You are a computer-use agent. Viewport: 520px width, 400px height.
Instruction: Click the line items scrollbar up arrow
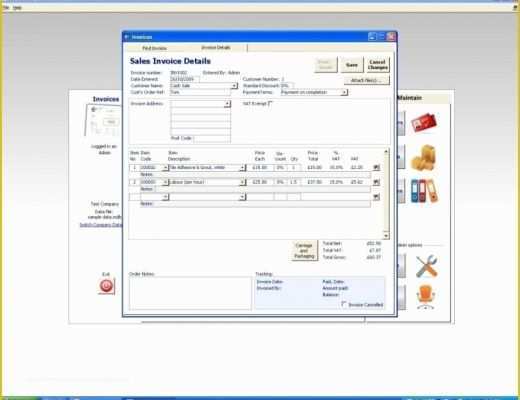pyautogui.click(x=386, y=152)
